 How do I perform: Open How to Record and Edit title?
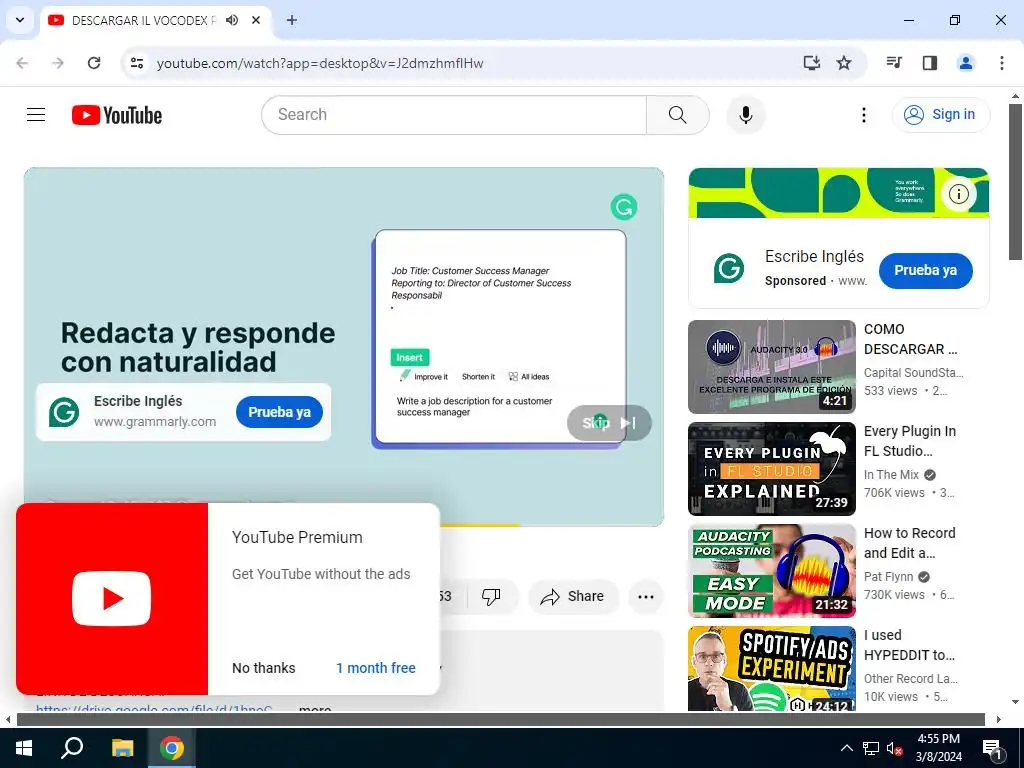(x=910, y=543)
